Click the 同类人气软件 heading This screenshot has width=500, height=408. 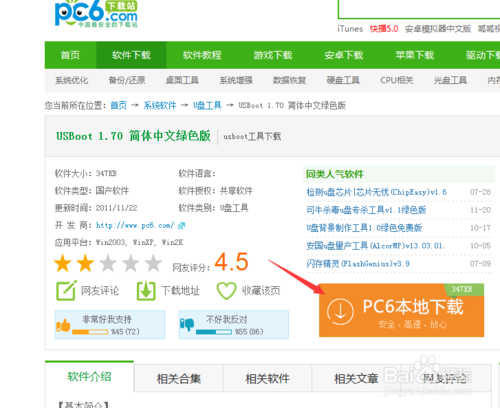[x=335, y=174]
